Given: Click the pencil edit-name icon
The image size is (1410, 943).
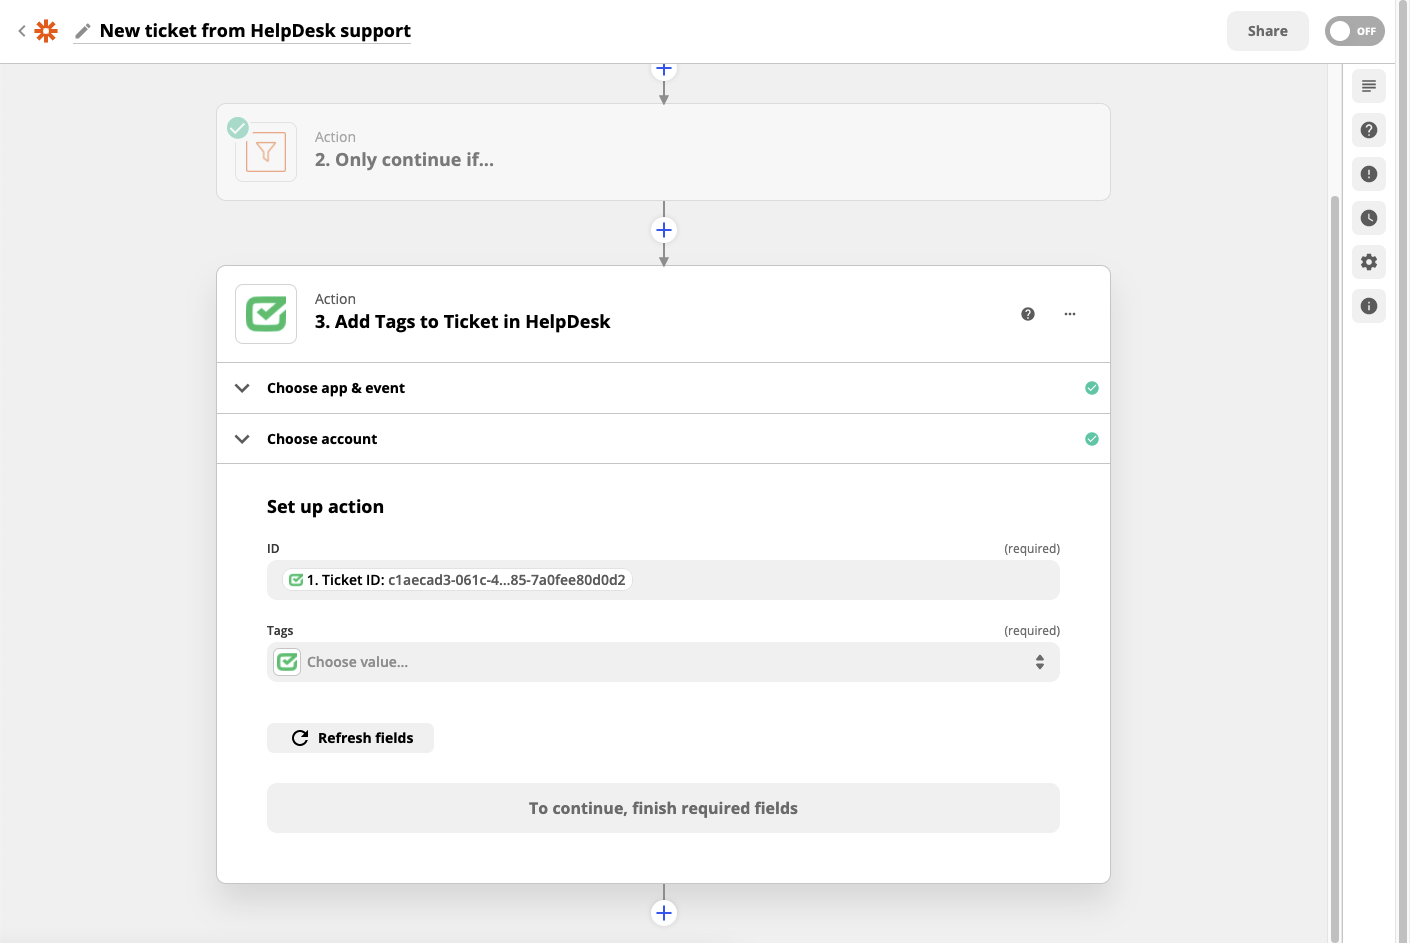Looking at the screenshot, I should click(x=83, y=31).
